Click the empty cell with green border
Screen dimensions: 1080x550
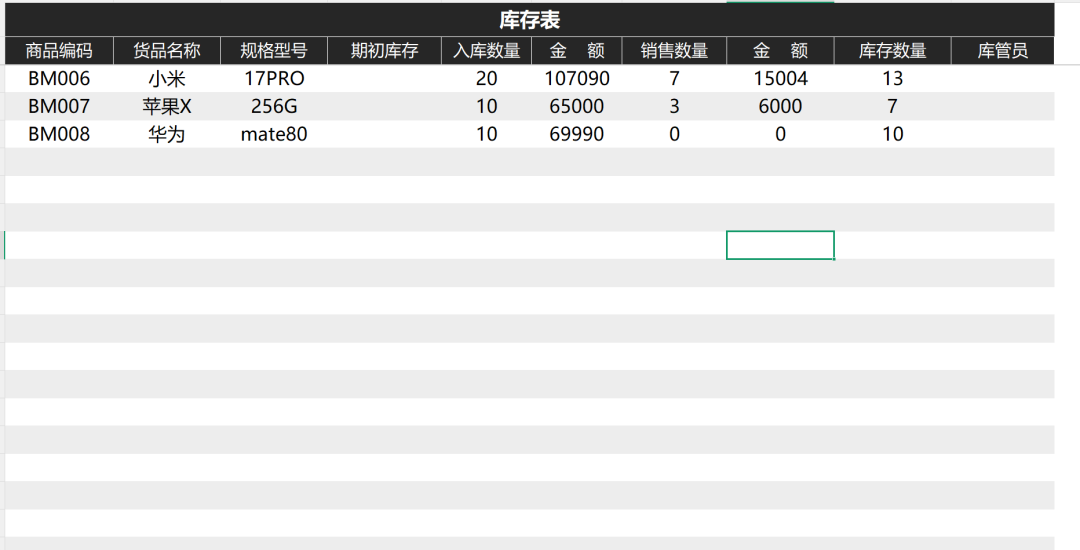780,245
